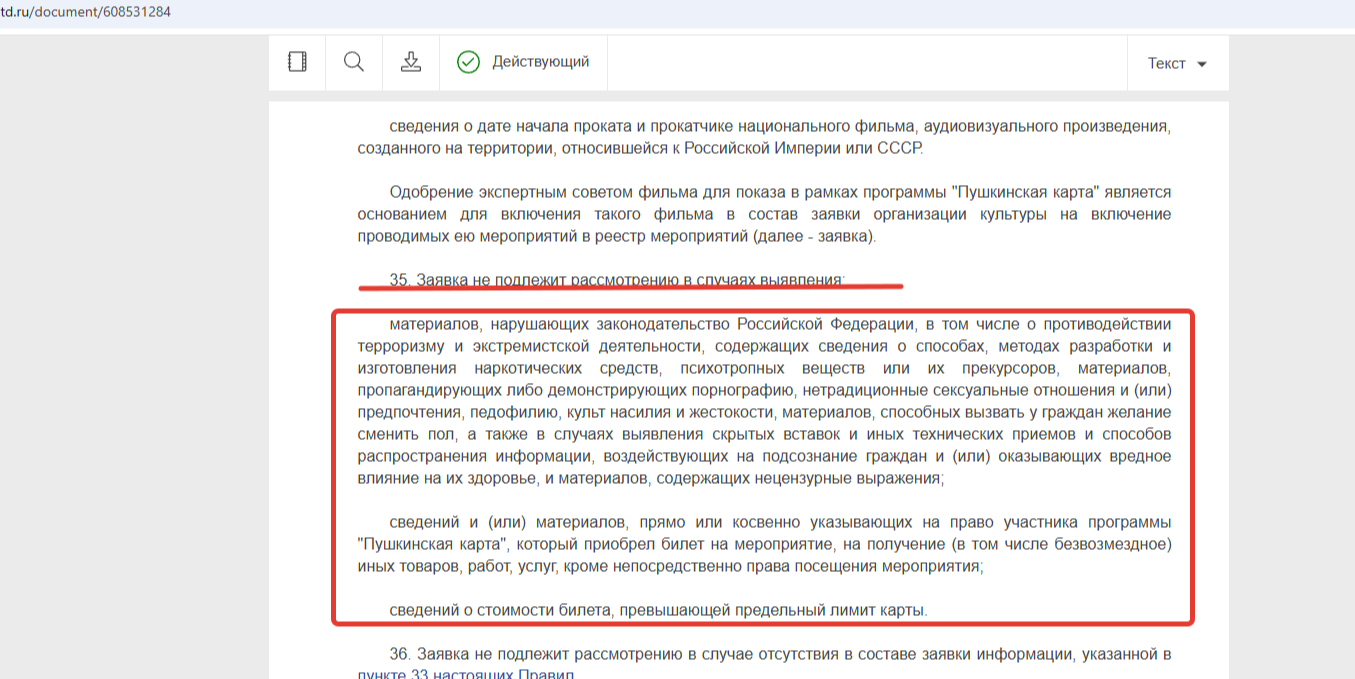Screen dimensions: 1355x679
Task: Click the green checkmark status icon
Action: 468,62
